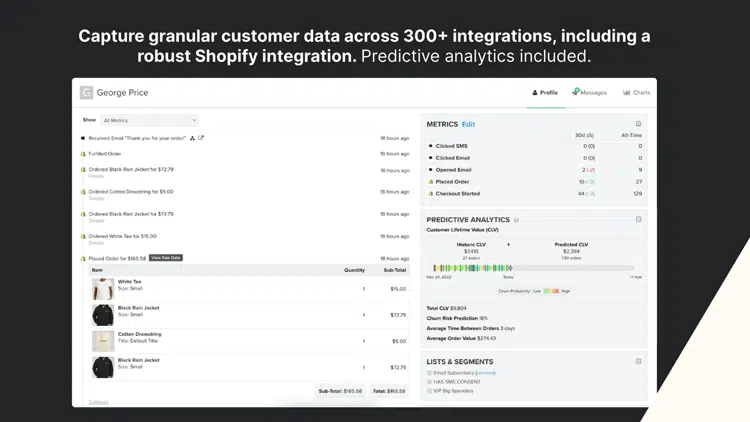Image resolution: width=750 pixels, height=422 pixels.
Task: Click the Average Time Between Orders line
Action: 471,328
